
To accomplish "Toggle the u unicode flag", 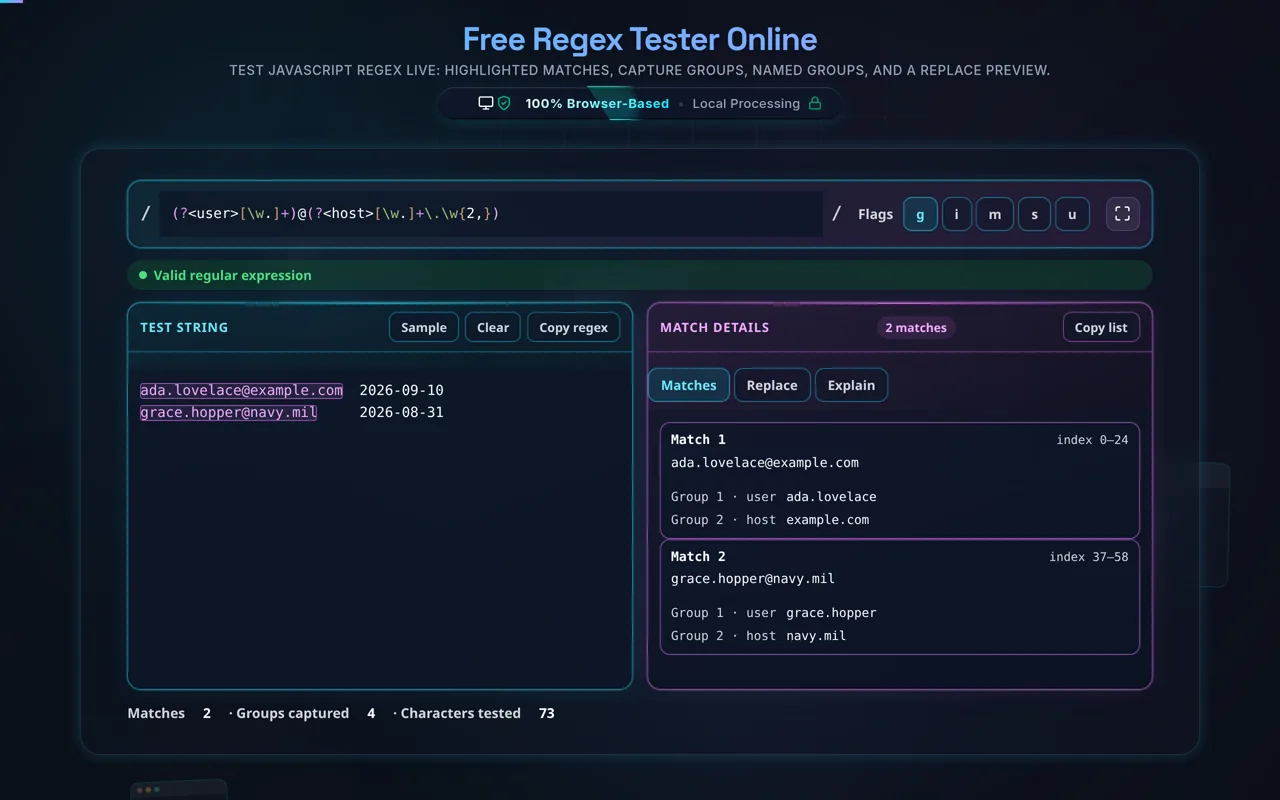I will [1072, 214].
